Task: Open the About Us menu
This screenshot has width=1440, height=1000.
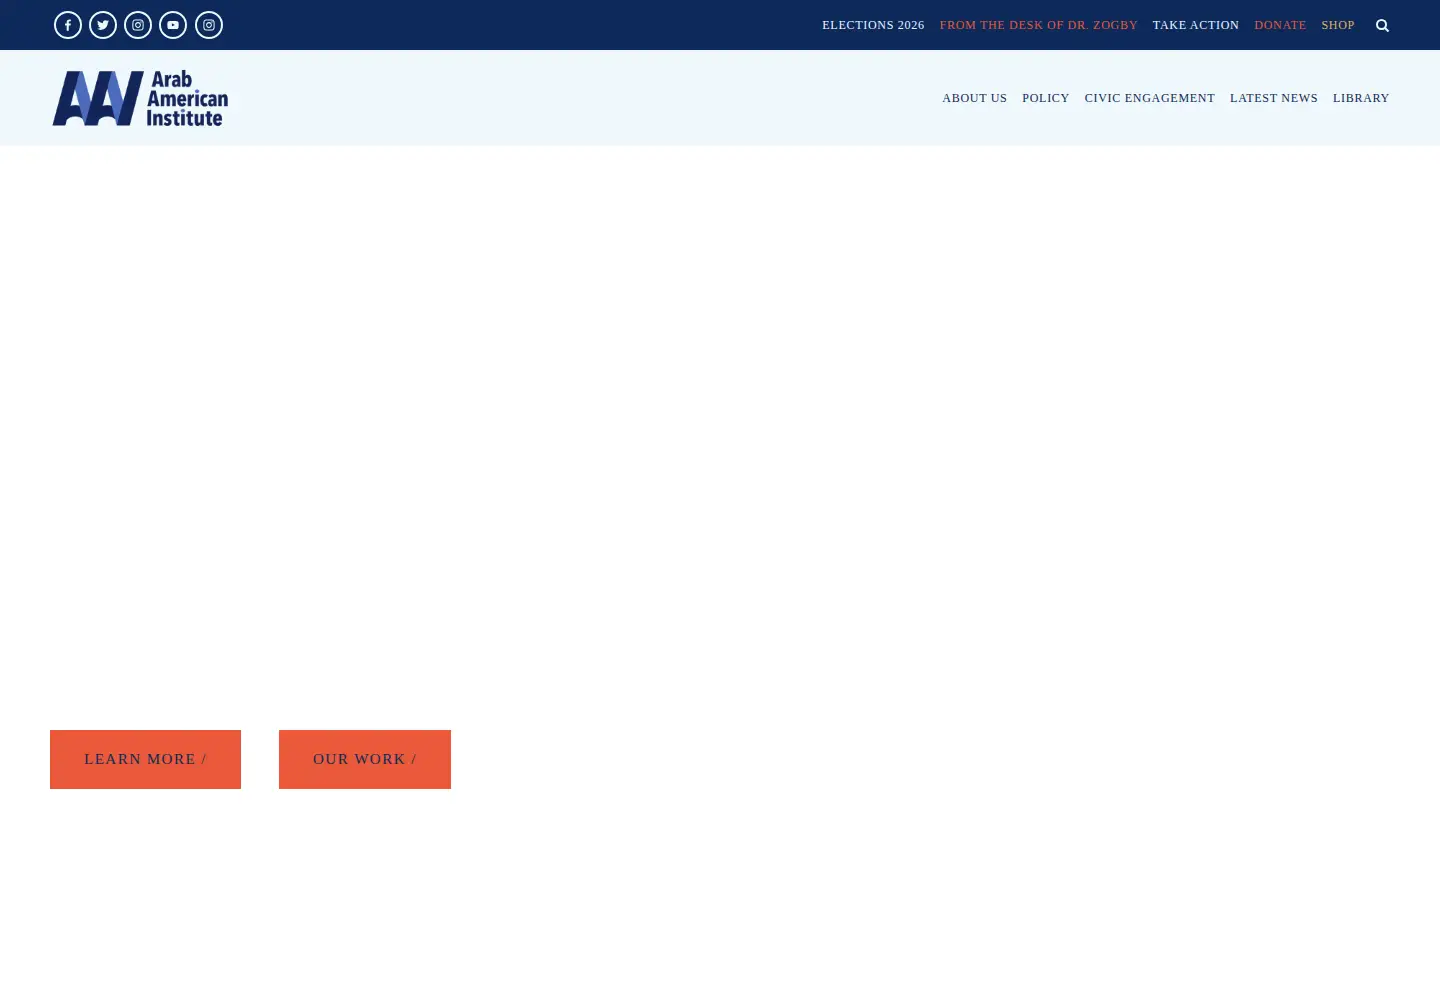Action: pos(974,98)
